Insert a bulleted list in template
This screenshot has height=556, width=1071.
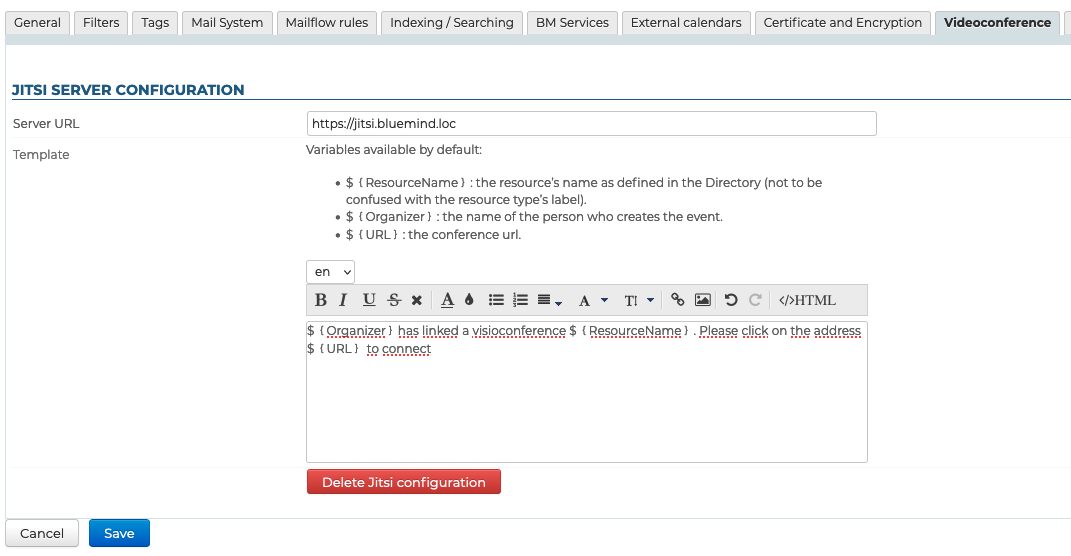pos(496,300)
